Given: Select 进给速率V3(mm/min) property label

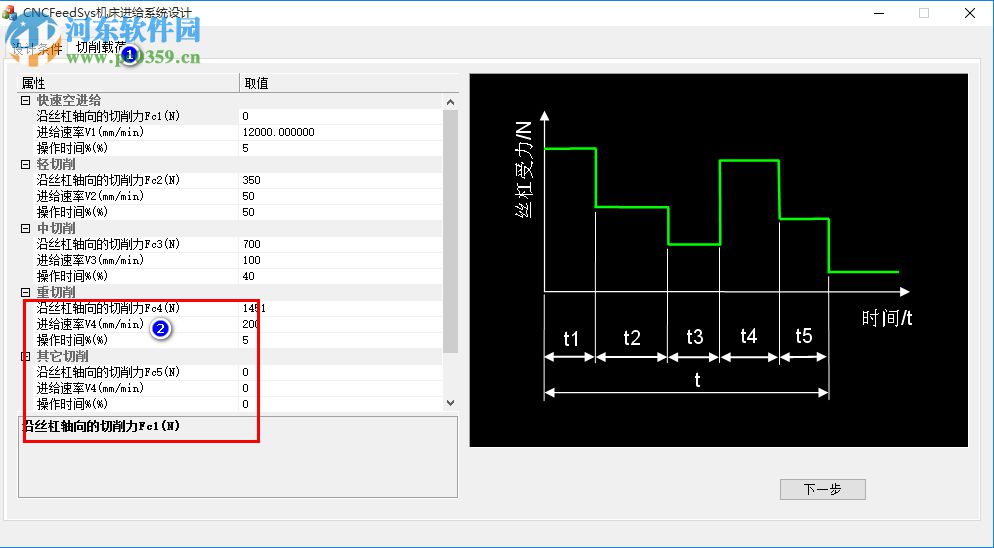Looking at the screenshot, I should coord(90,260).
